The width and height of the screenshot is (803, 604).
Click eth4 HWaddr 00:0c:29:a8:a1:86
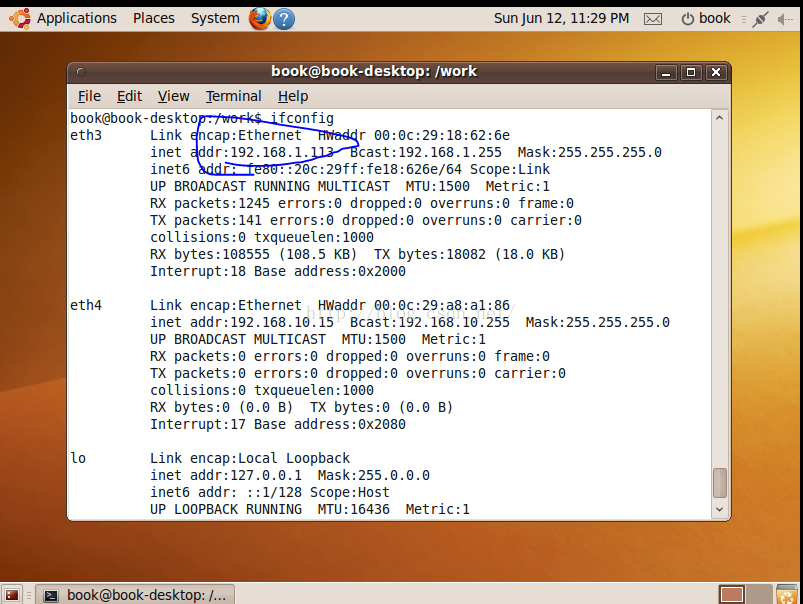[414, 305]
